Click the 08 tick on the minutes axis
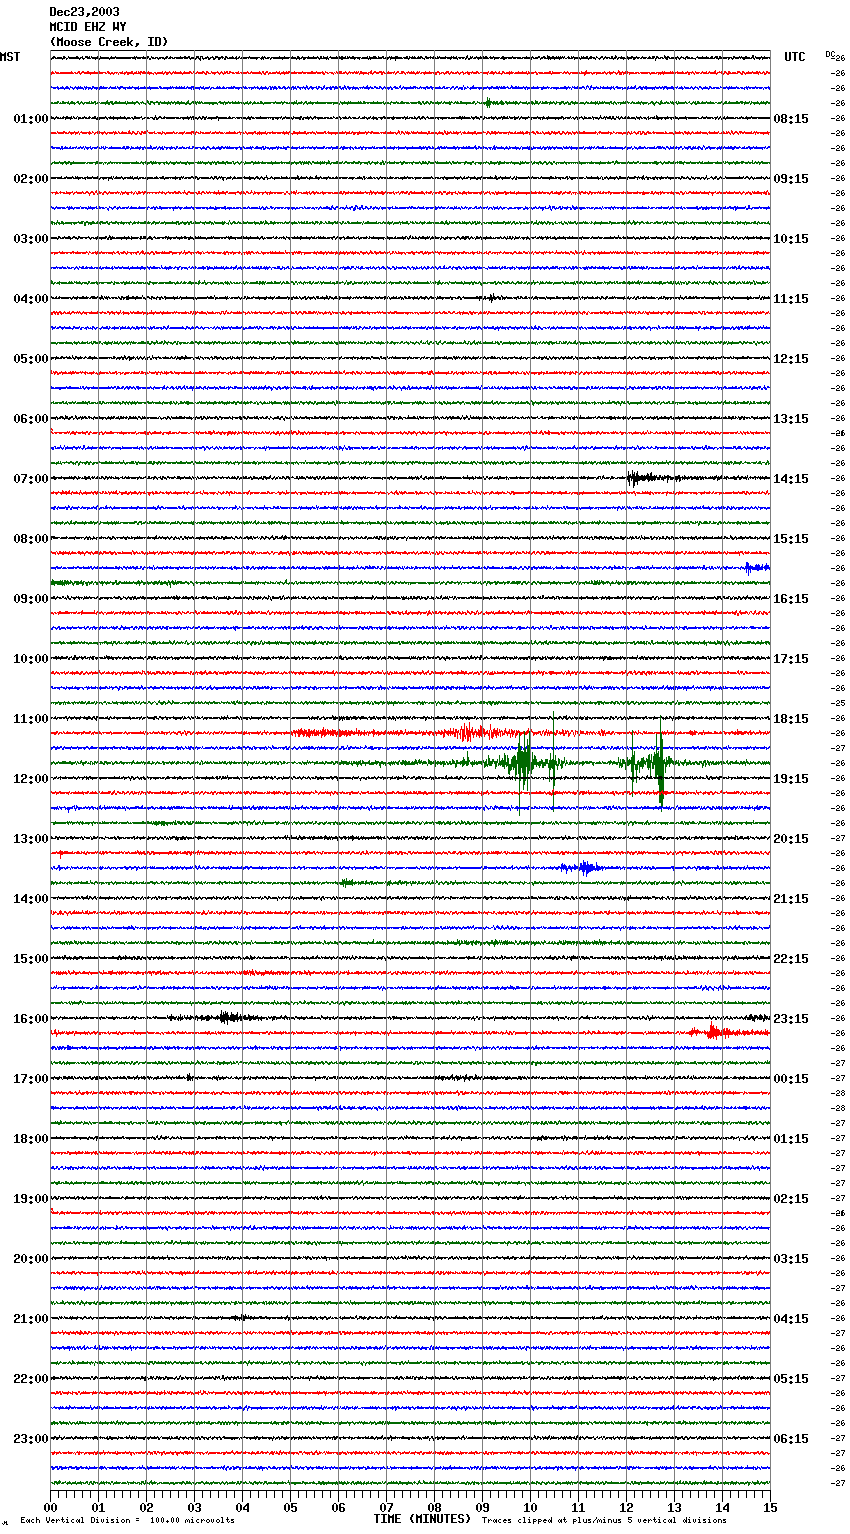 tap(434, 1507)
